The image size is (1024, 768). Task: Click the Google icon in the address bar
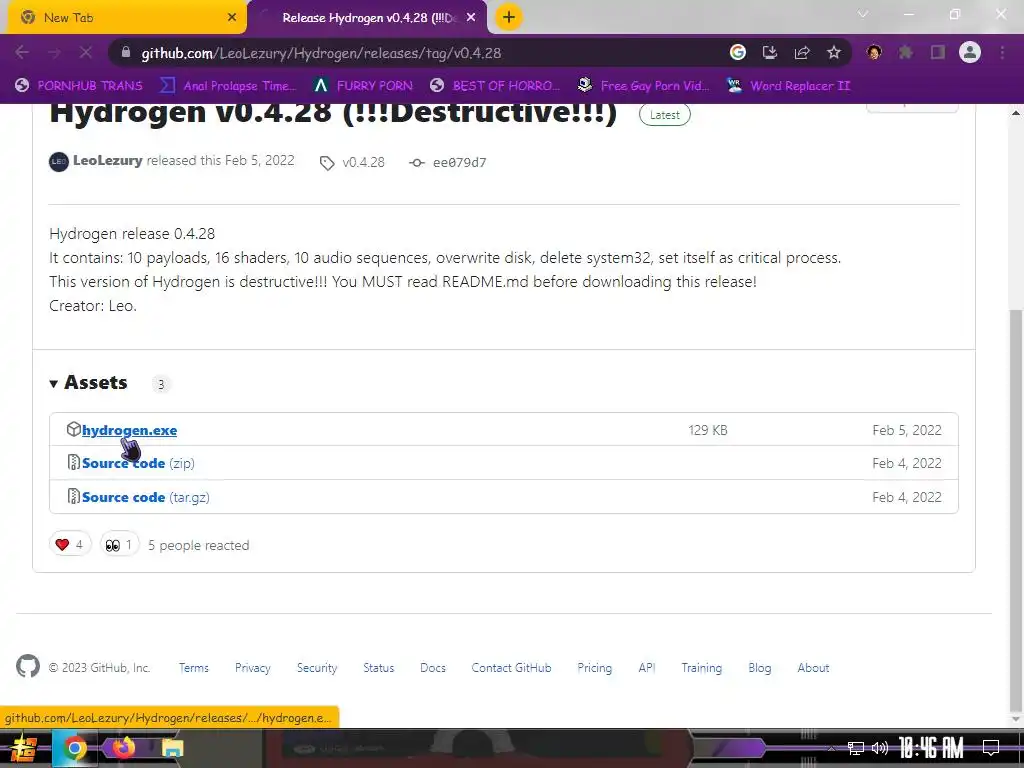click(737, 52)
